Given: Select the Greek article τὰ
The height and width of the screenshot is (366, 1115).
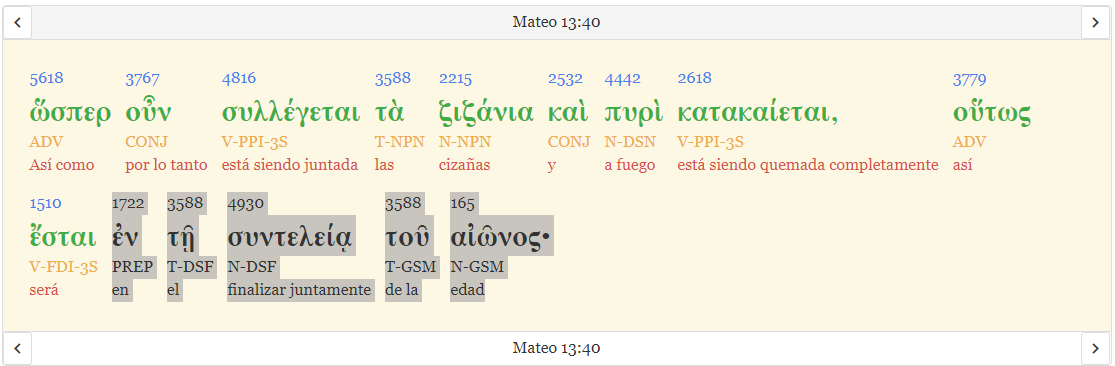Looking at the screenshot, I should 390,112.
